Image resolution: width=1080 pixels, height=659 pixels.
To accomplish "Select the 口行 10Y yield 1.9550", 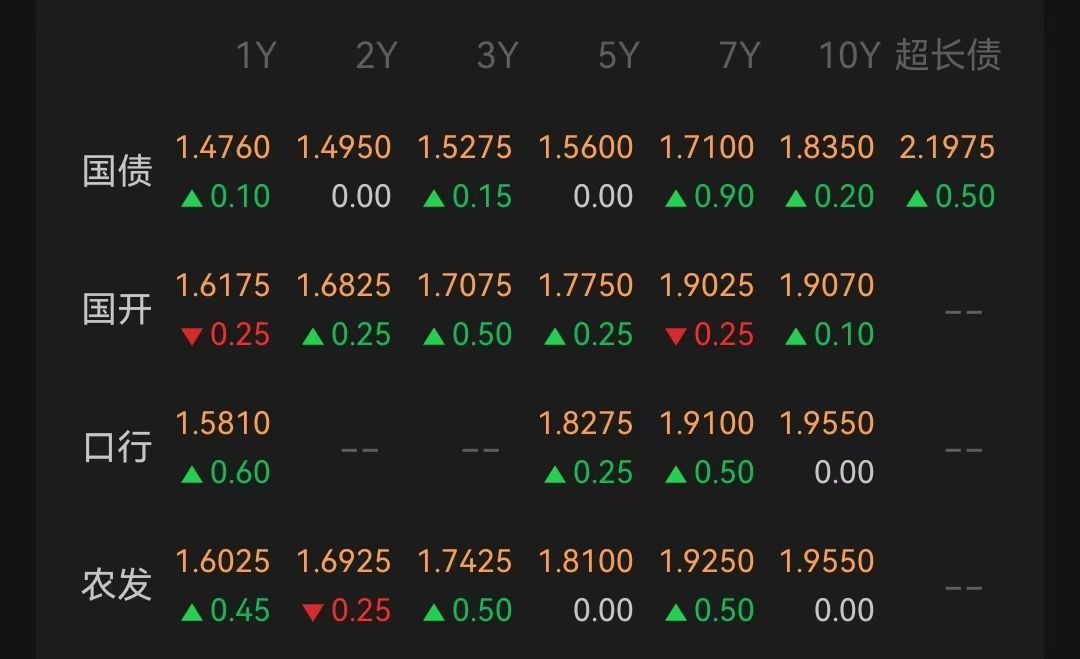I will point(827,423).
